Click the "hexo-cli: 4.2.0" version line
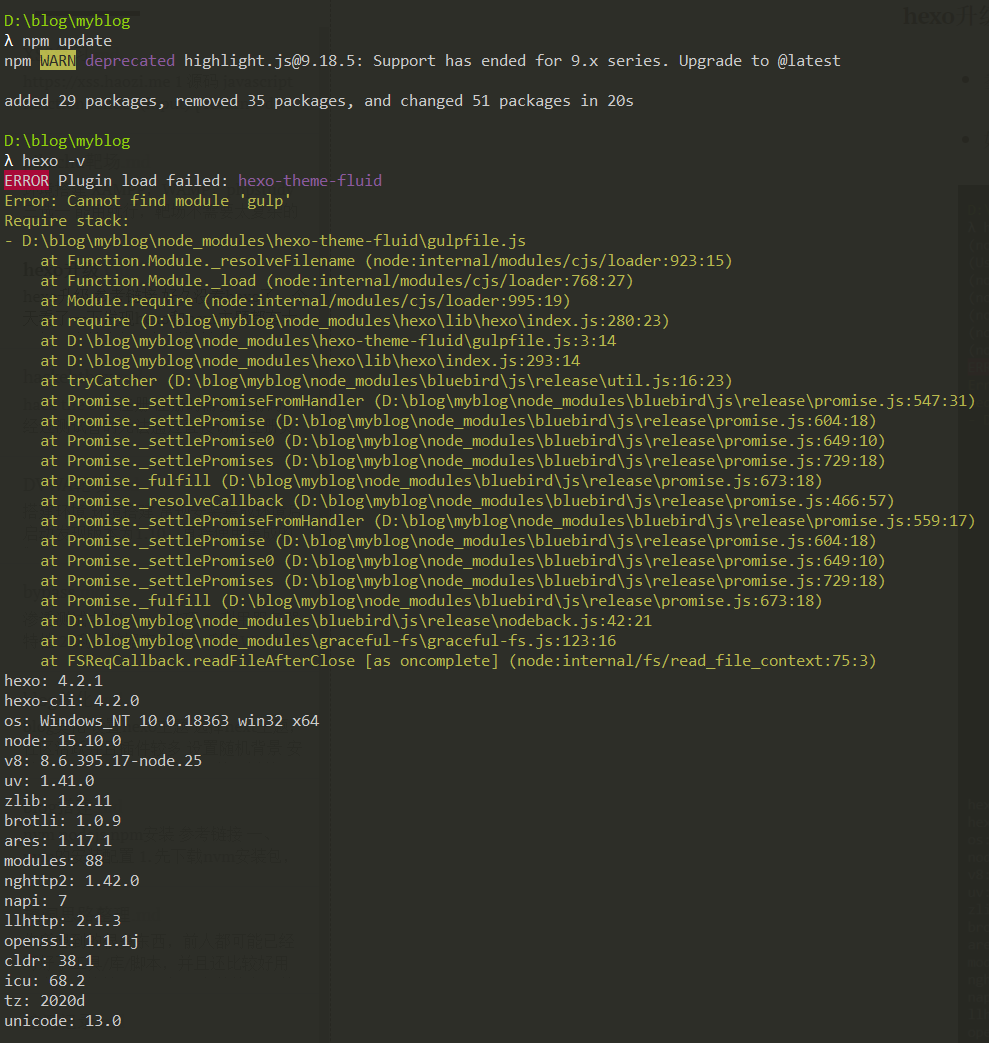Screen dimensions: 989x1043 pyautogui.click(x=71, y=701)
